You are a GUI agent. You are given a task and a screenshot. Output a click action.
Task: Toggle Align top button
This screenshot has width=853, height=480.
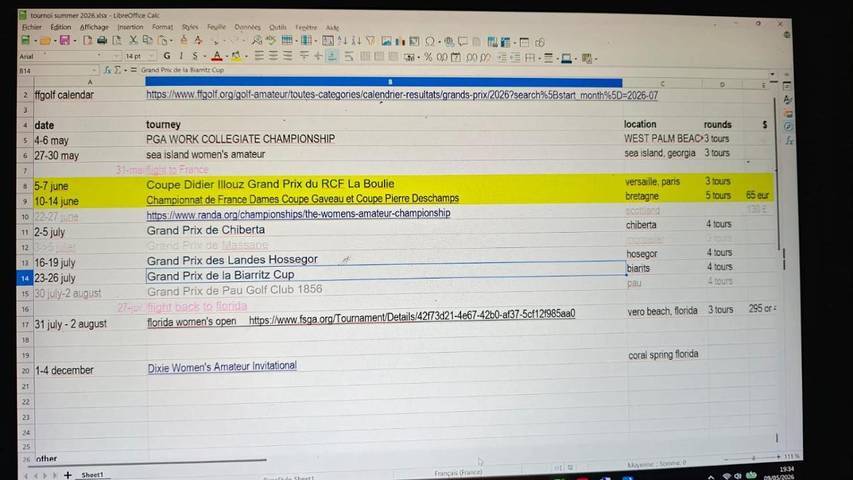click(x=305, y=57)
